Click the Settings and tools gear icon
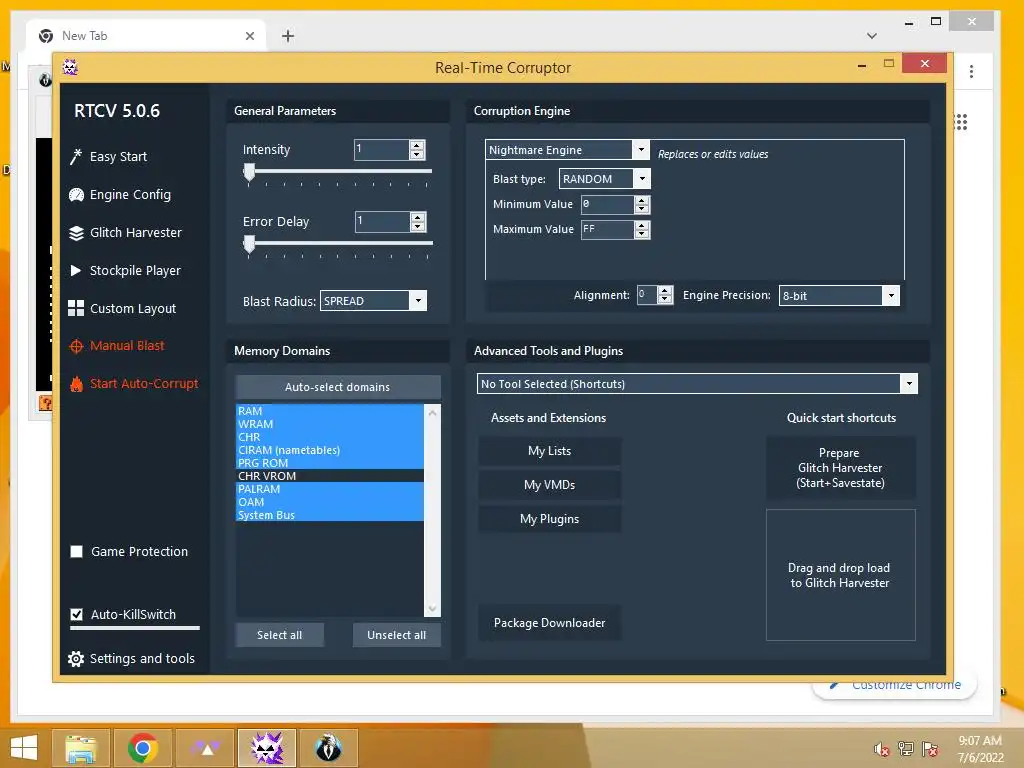 tap(76, 659)
